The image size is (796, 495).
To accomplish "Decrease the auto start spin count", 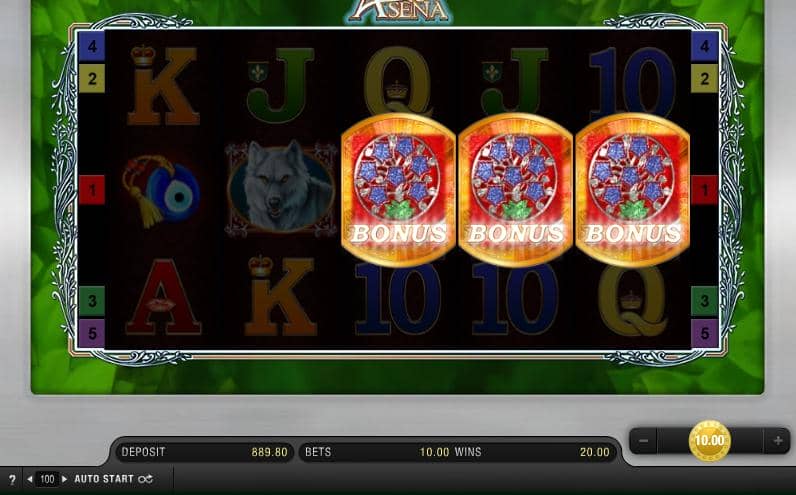I will pos(30,479).
